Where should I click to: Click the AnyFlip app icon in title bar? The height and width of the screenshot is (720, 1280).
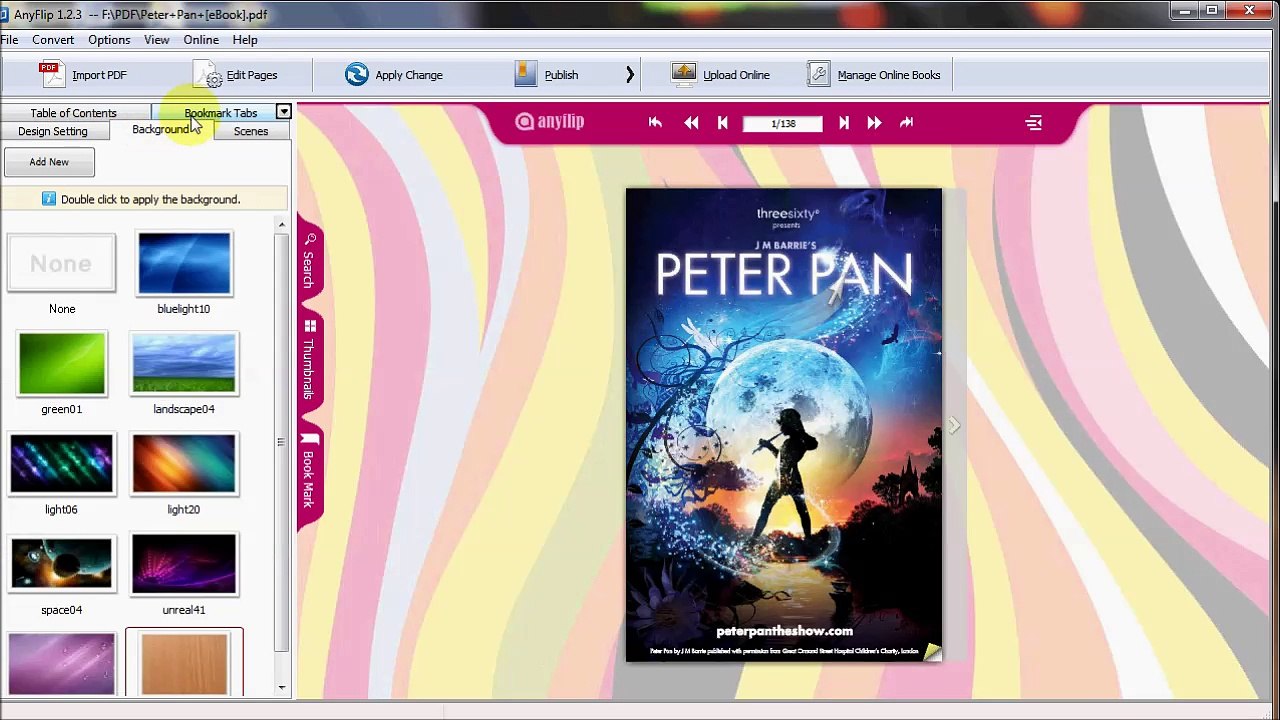[x=4, y=14]
